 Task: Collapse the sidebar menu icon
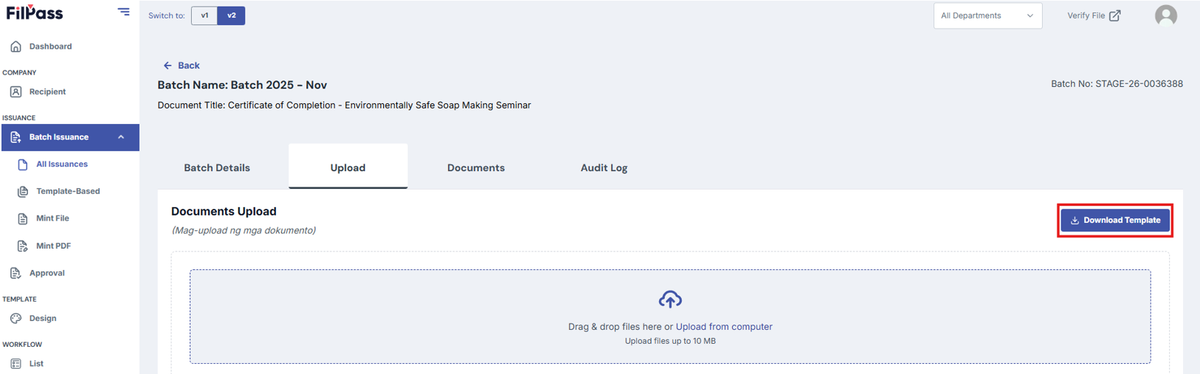(123, 12)
